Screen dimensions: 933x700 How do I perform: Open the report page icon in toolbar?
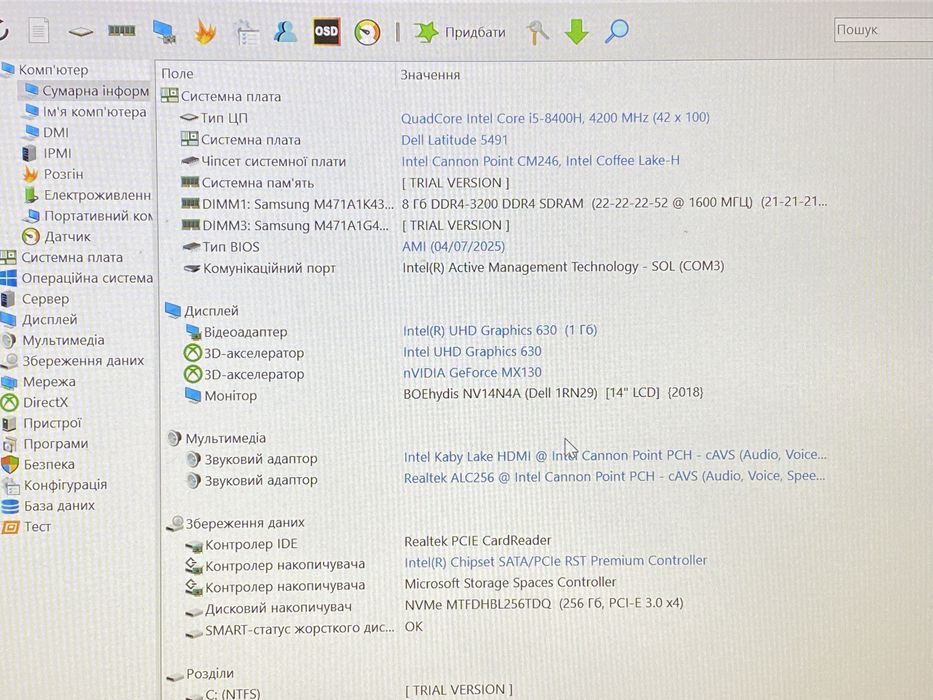(x=39, y=31)
